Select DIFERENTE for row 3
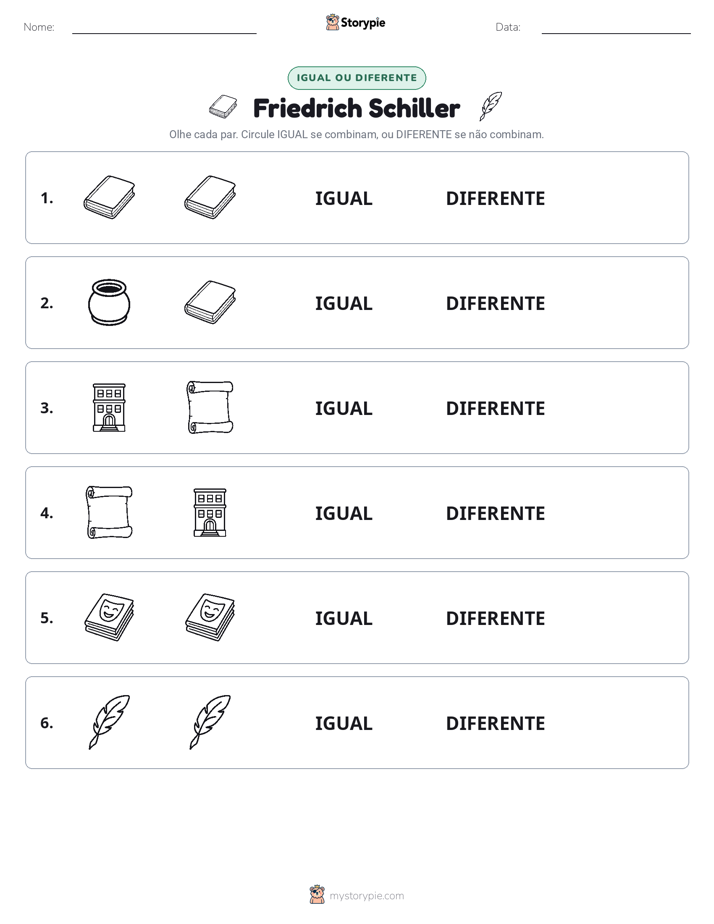The width and height of the screenshot is (714, 924). click(495, 408)
